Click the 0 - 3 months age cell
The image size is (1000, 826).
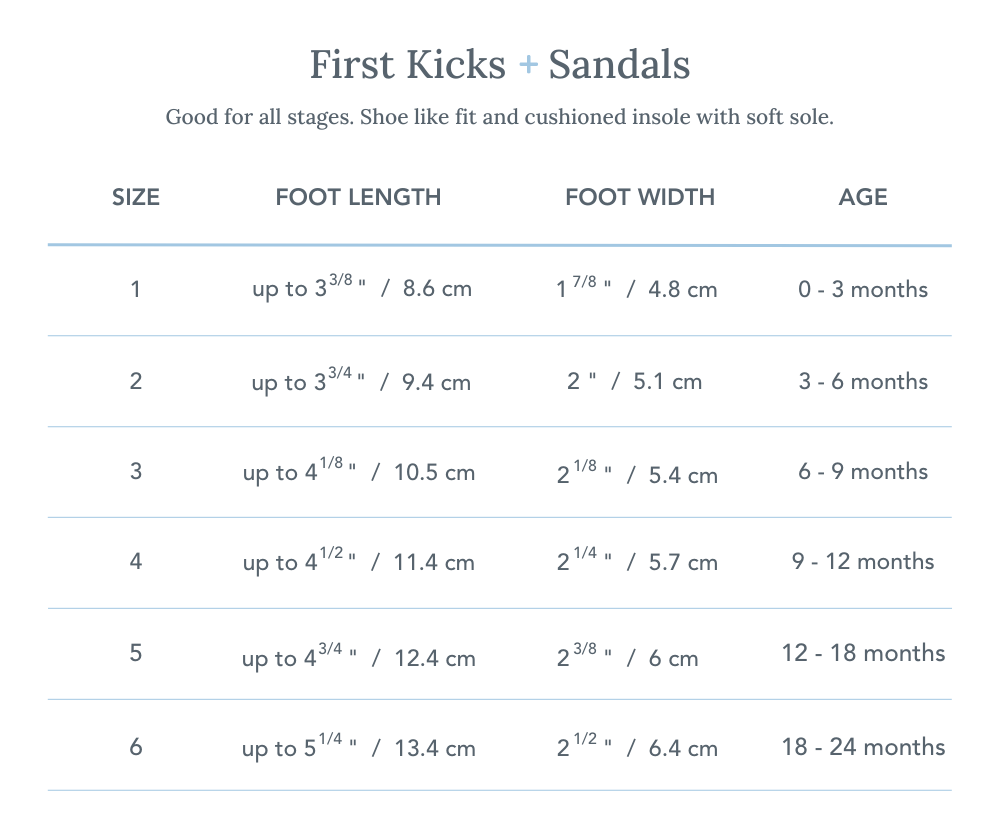(863, 290)
